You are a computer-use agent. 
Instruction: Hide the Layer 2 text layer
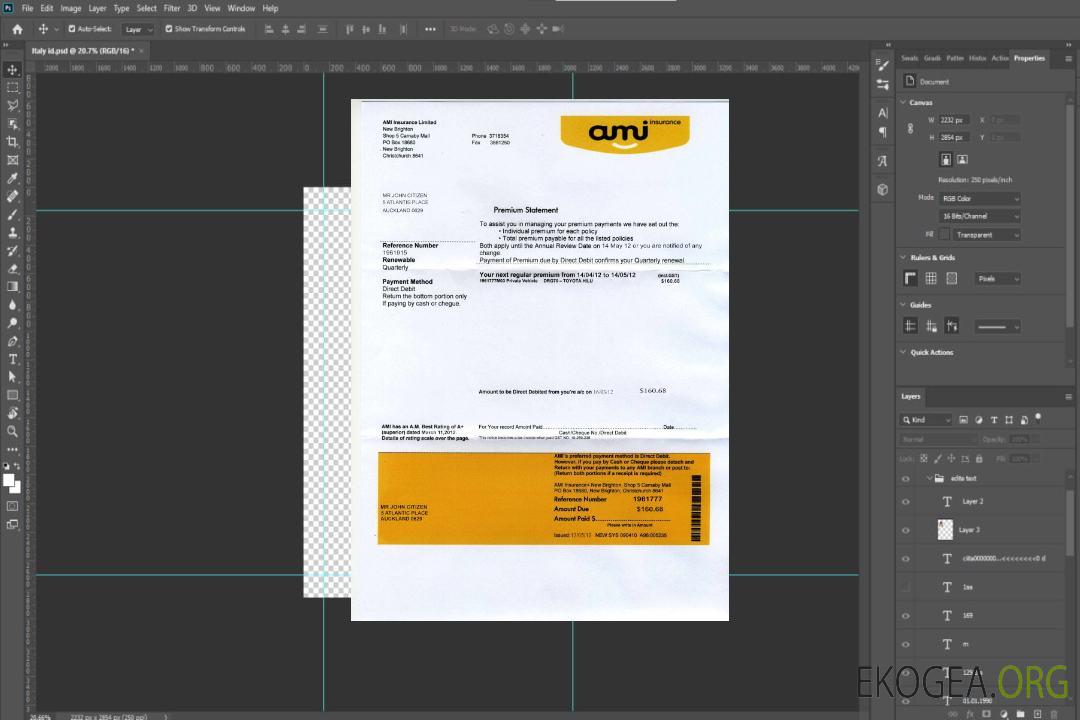pos(905,502)
